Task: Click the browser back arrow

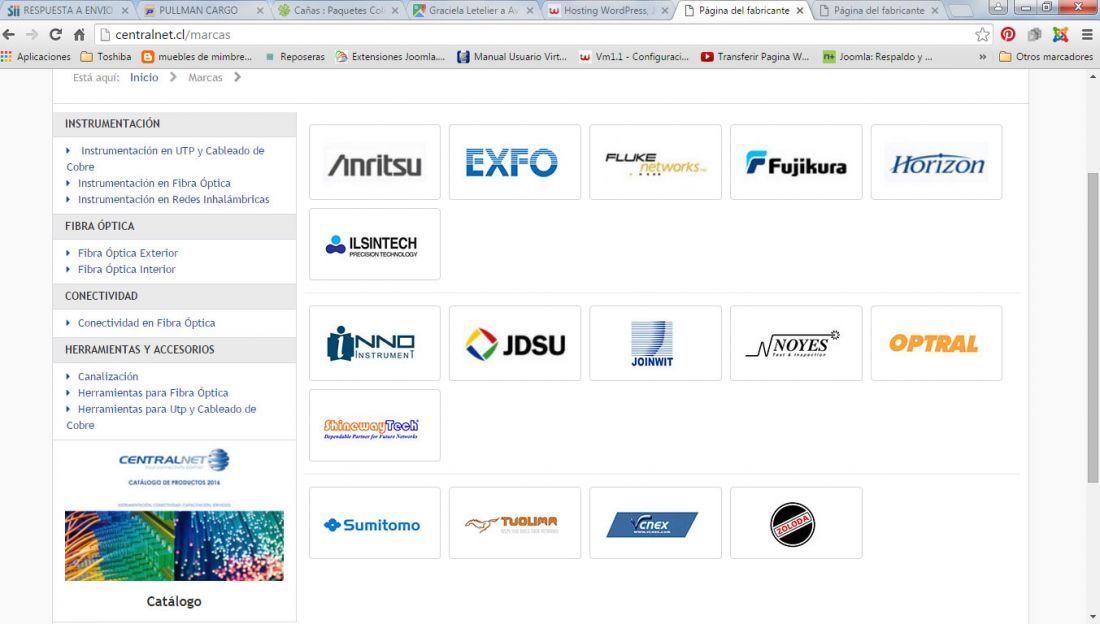Action: click(9, 34)
